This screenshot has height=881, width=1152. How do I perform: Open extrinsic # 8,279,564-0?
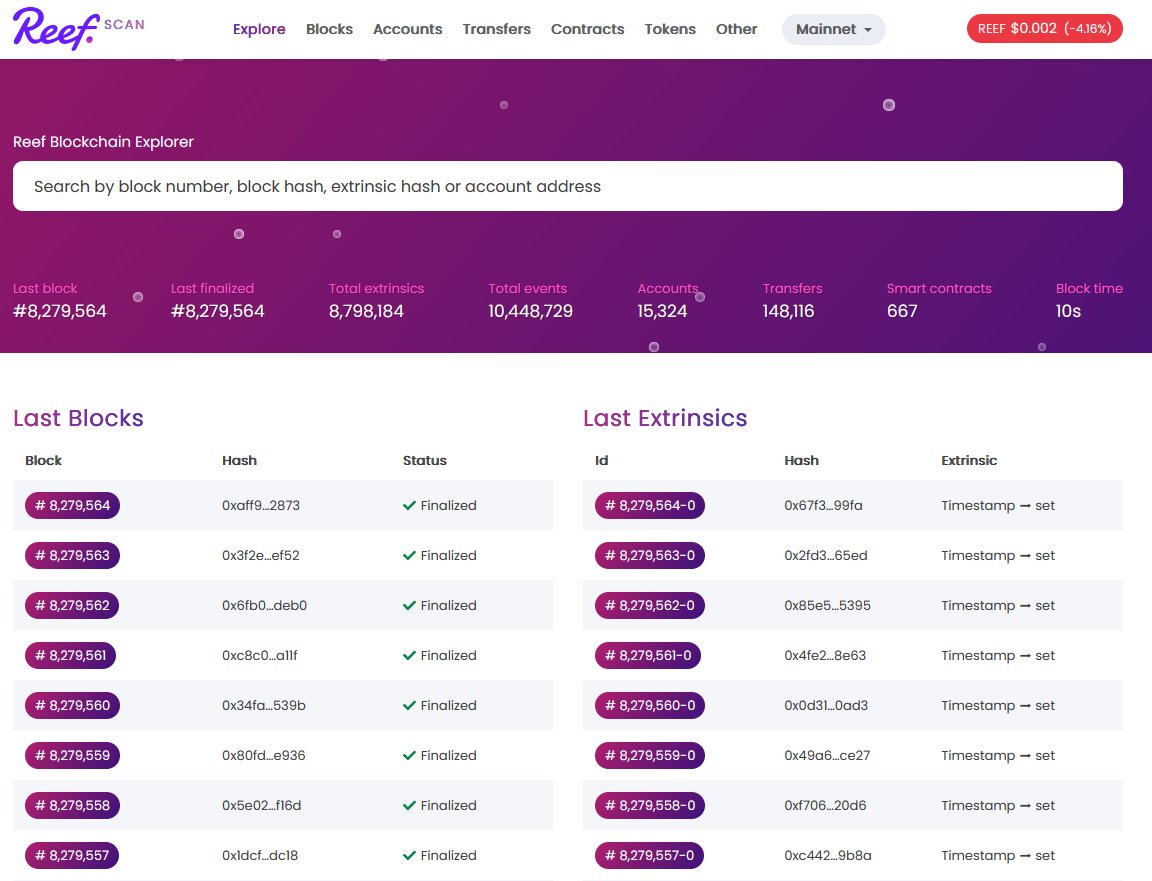[x=649, y=506]
